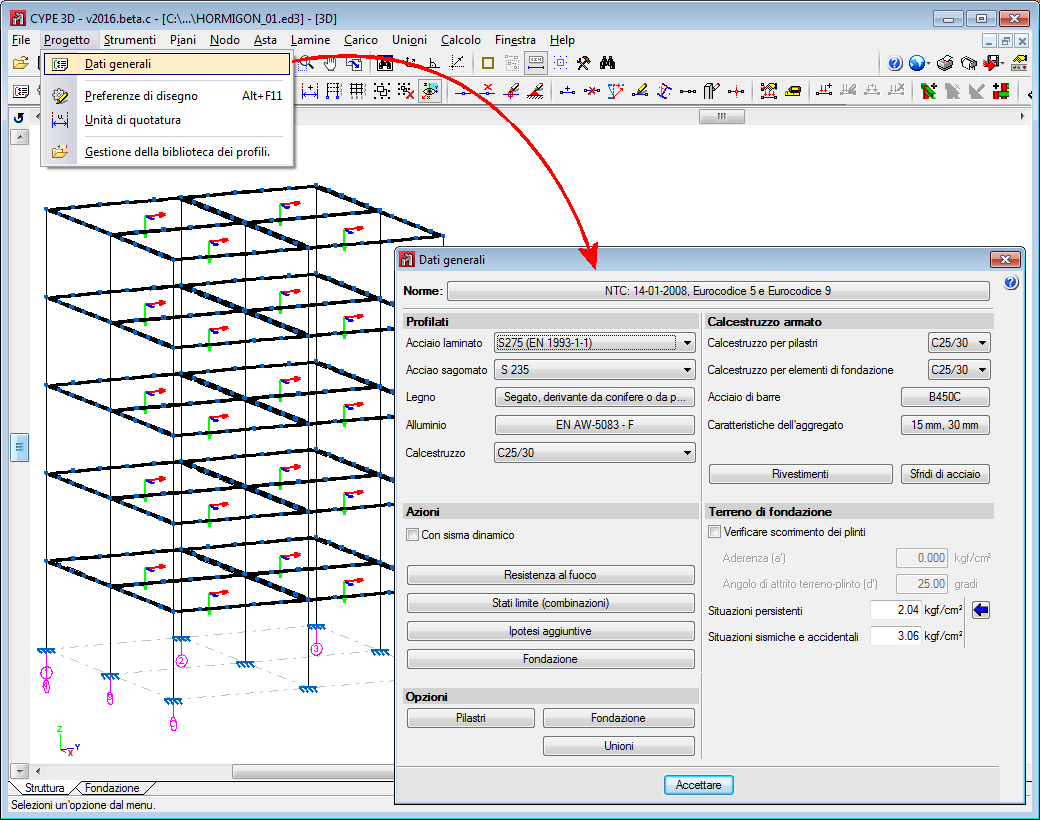
Task: Click the Situazioni sismiche e accidentali value field
Action: point(895,636)
